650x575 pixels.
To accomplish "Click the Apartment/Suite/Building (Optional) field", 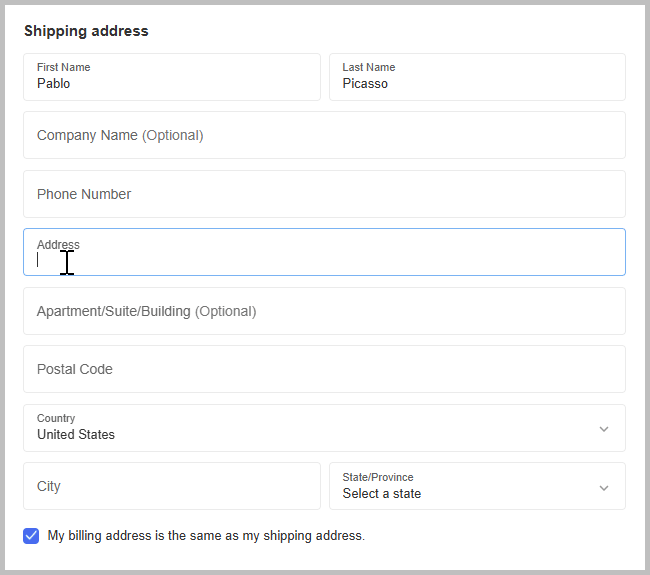I will (324, 311).
